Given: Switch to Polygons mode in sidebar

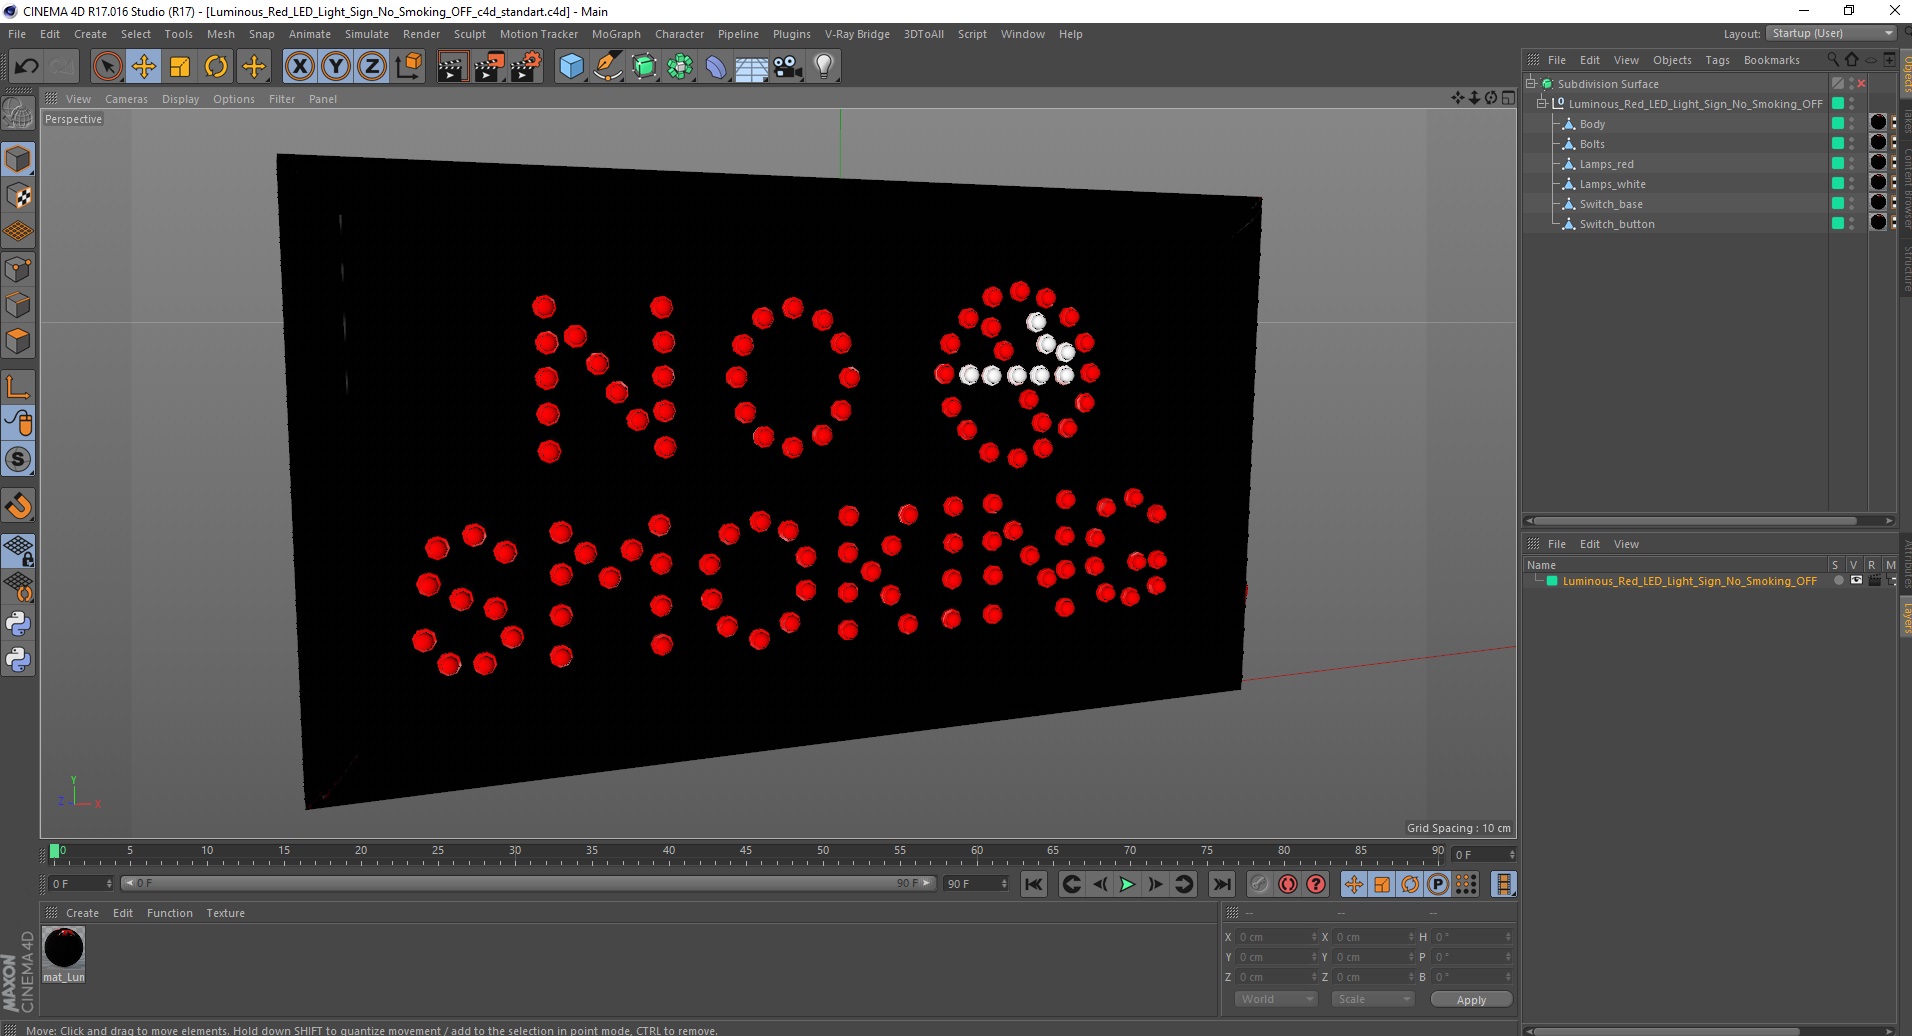Looking at the screenshot, I should click(18, 341).
